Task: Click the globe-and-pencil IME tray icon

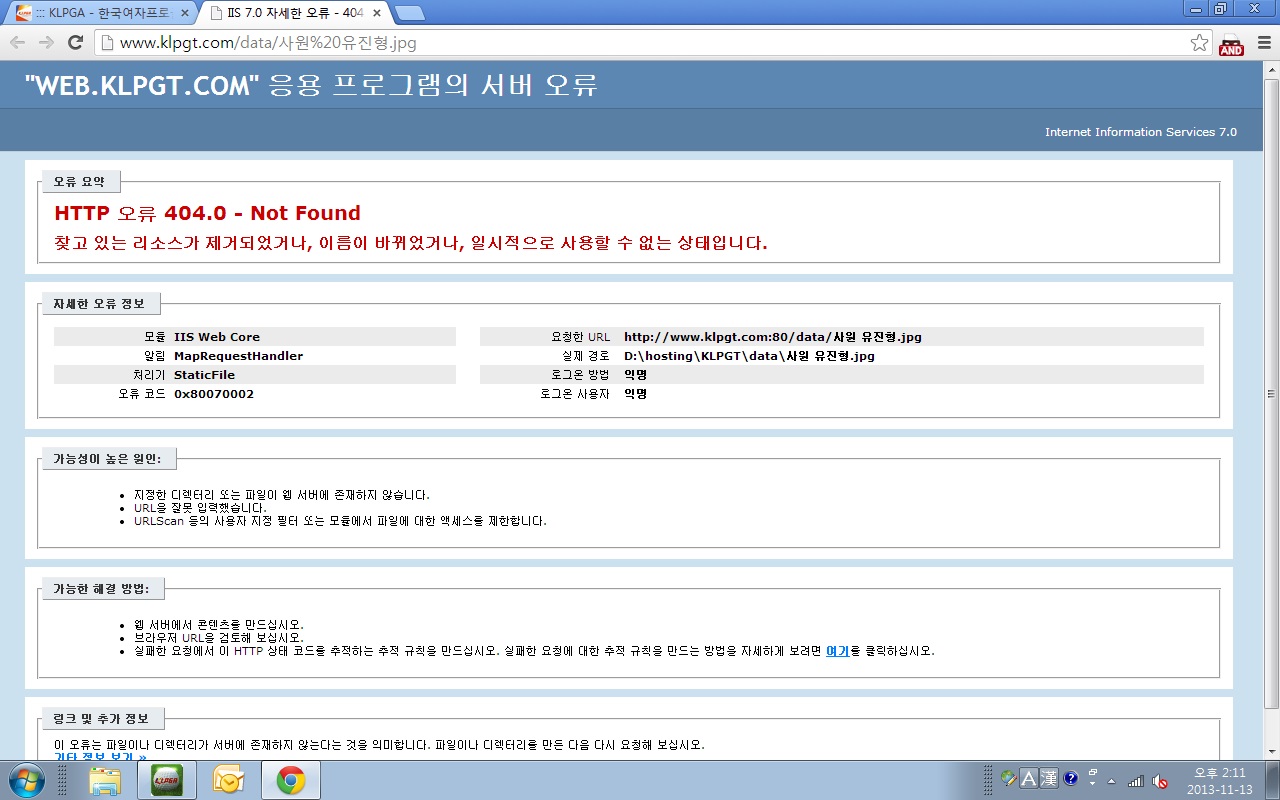Action: [x=1009, y=778]
